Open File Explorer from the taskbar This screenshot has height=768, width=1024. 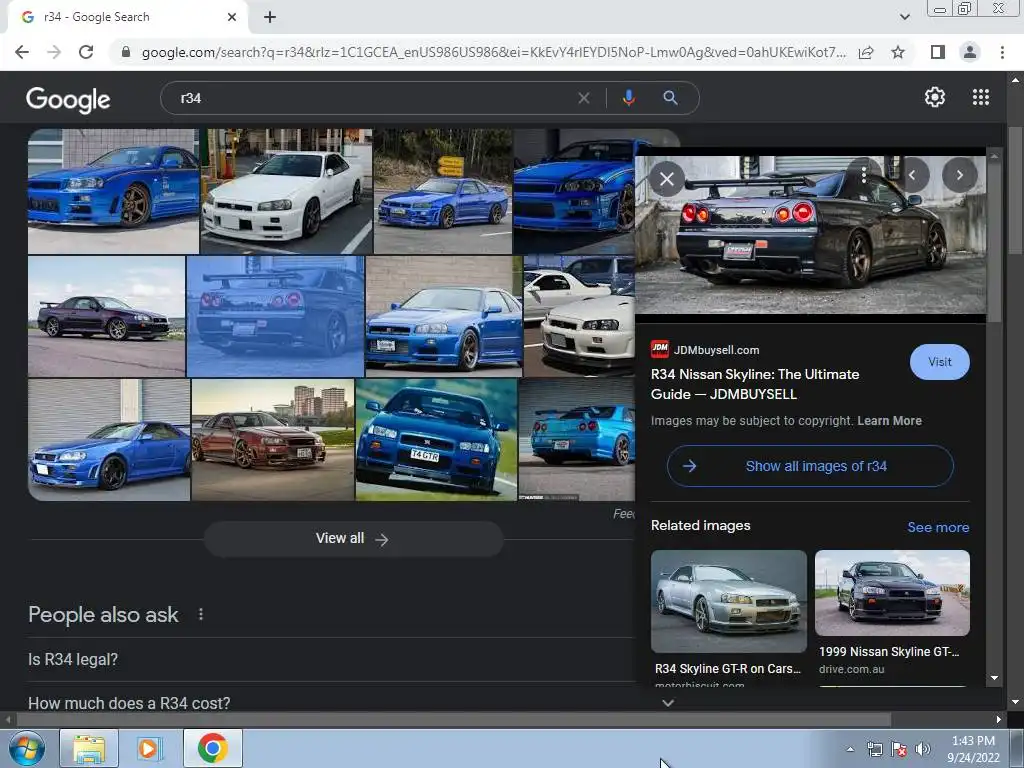click(x=89, y=748)
